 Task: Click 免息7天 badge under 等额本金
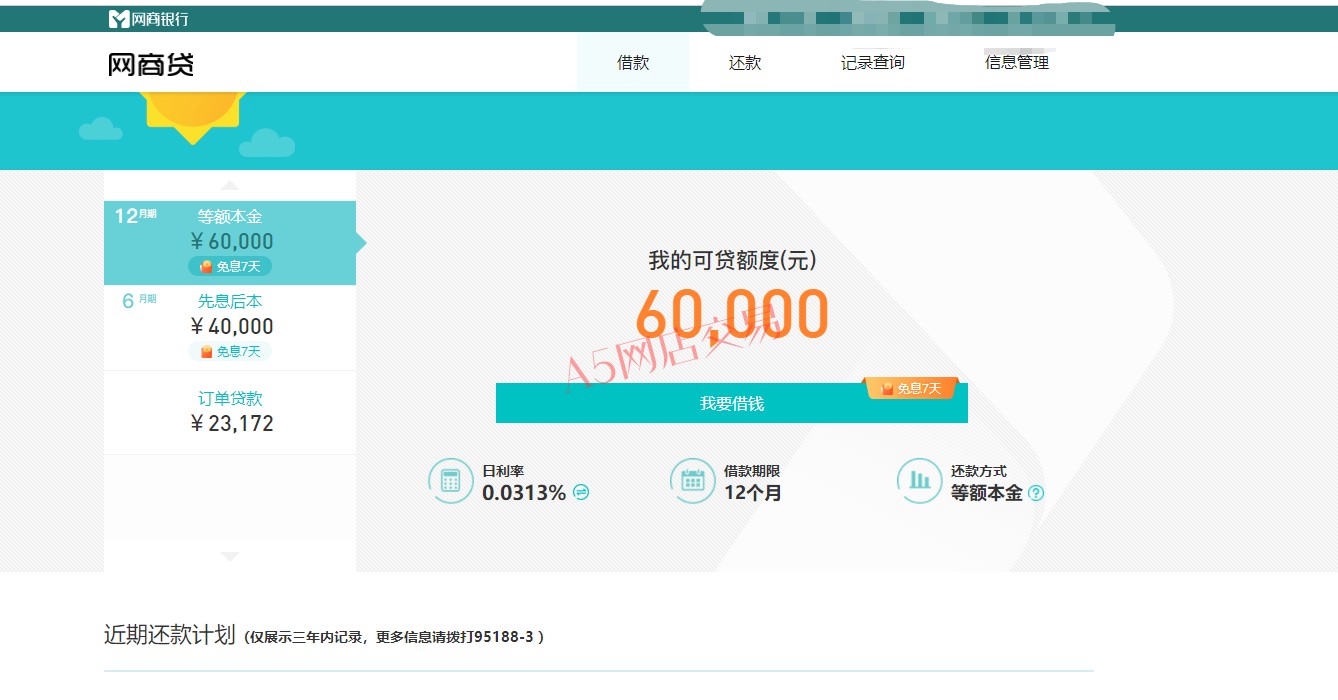pos(230,266)
